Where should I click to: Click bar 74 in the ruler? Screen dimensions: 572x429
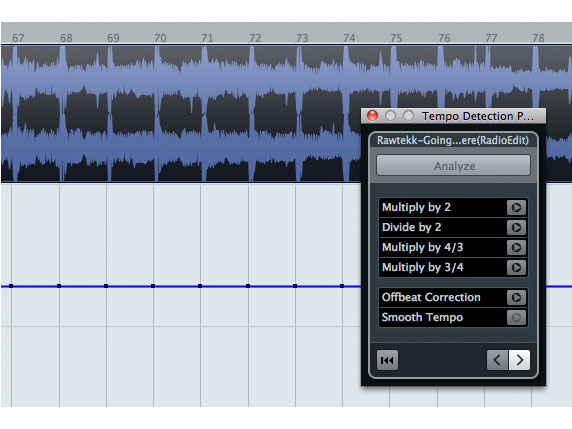coord(349,38)
